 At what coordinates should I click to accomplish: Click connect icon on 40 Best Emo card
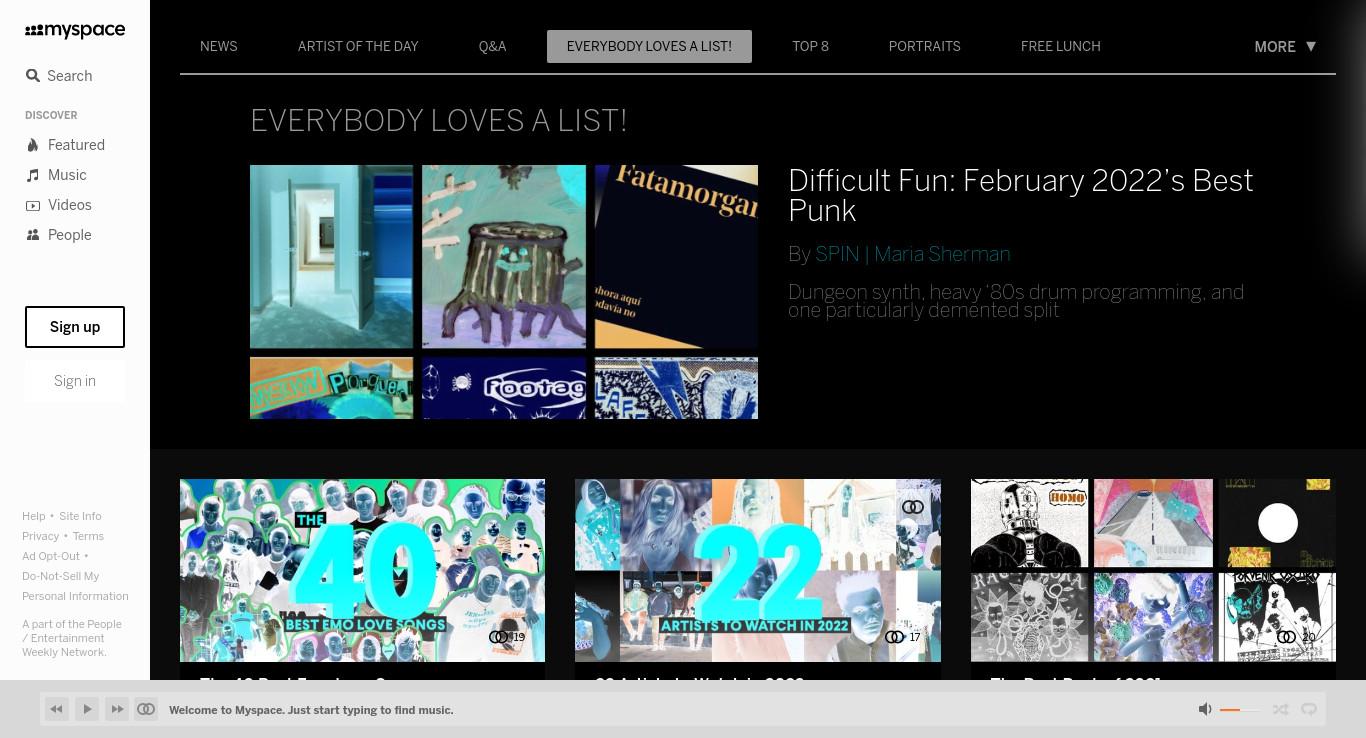(498, 637)
